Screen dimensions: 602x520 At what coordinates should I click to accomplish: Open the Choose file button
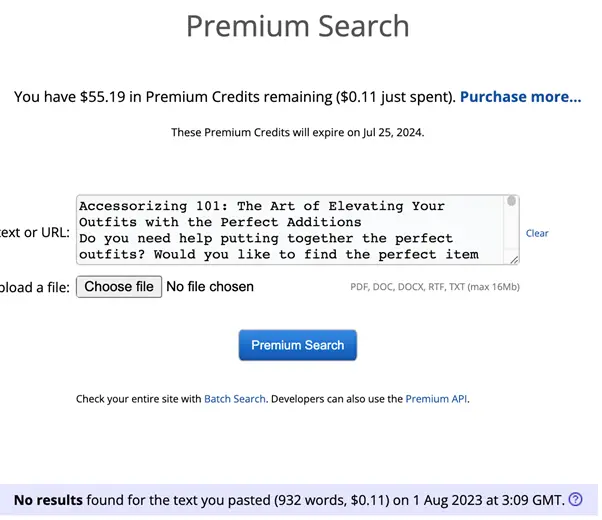[x=119, y=286]
